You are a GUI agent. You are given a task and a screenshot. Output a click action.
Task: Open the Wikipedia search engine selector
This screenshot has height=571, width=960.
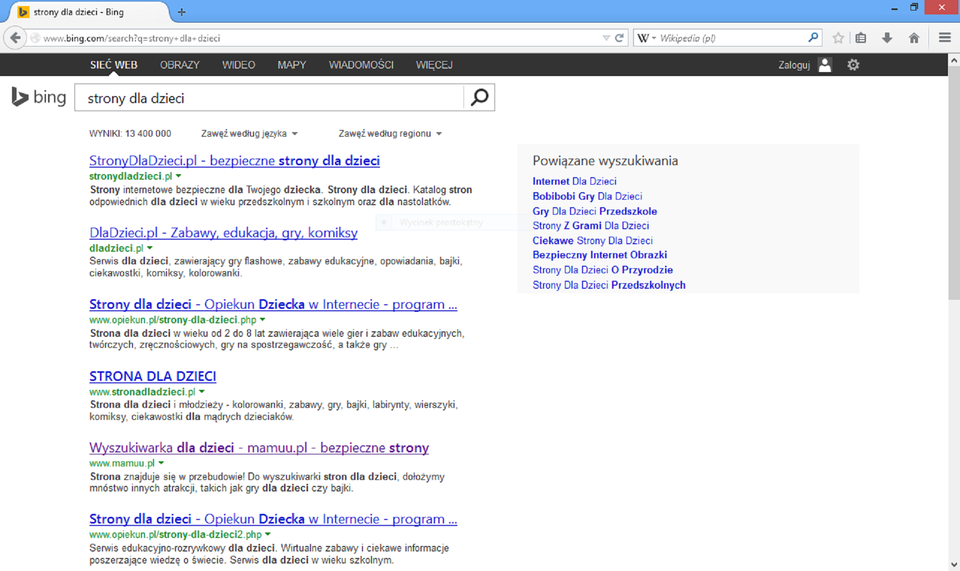tap(647, 38)
